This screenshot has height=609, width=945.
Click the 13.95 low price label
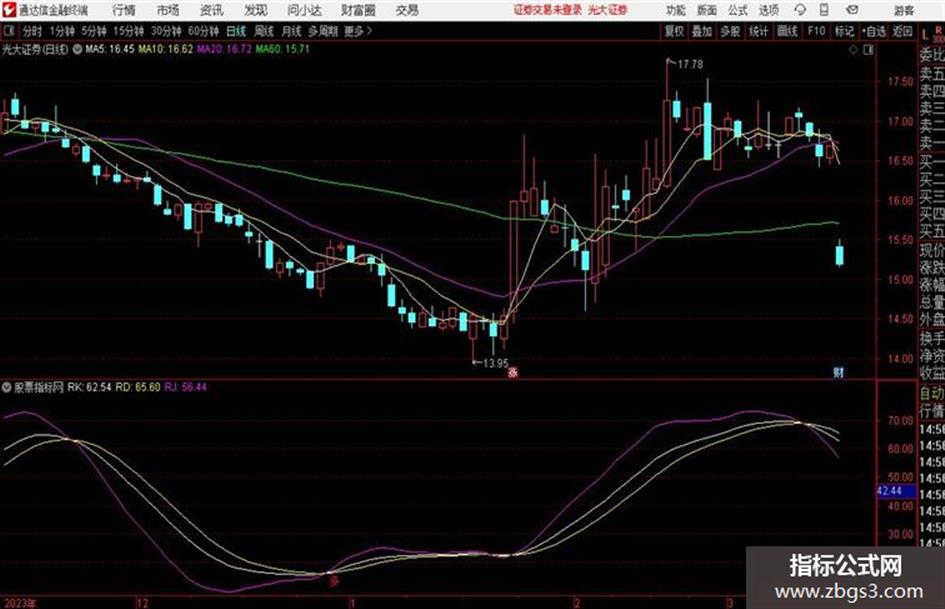pos(495,363)
